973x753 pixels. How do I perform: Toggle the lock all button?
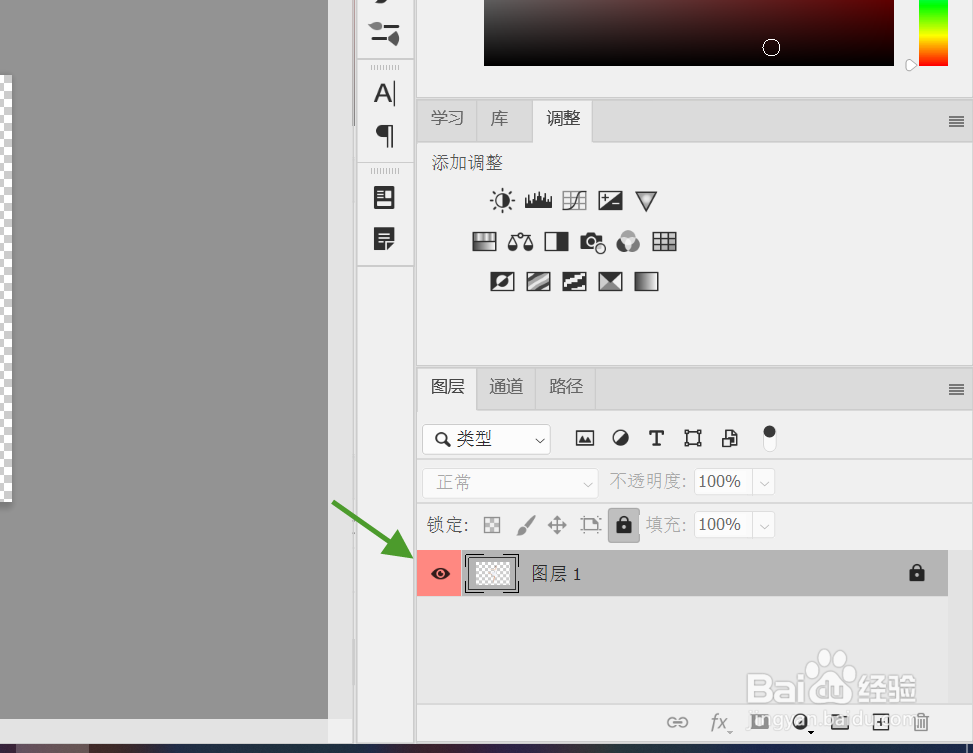[624, 525]
